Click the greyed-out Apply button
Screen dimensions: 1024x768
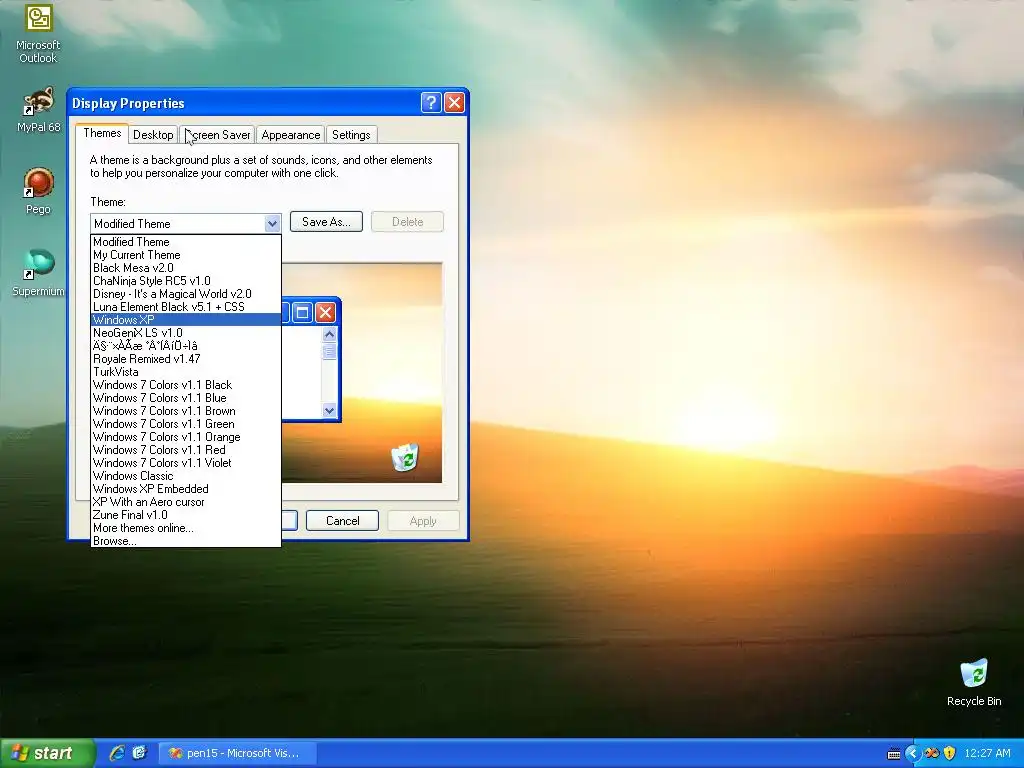[423, 520]
